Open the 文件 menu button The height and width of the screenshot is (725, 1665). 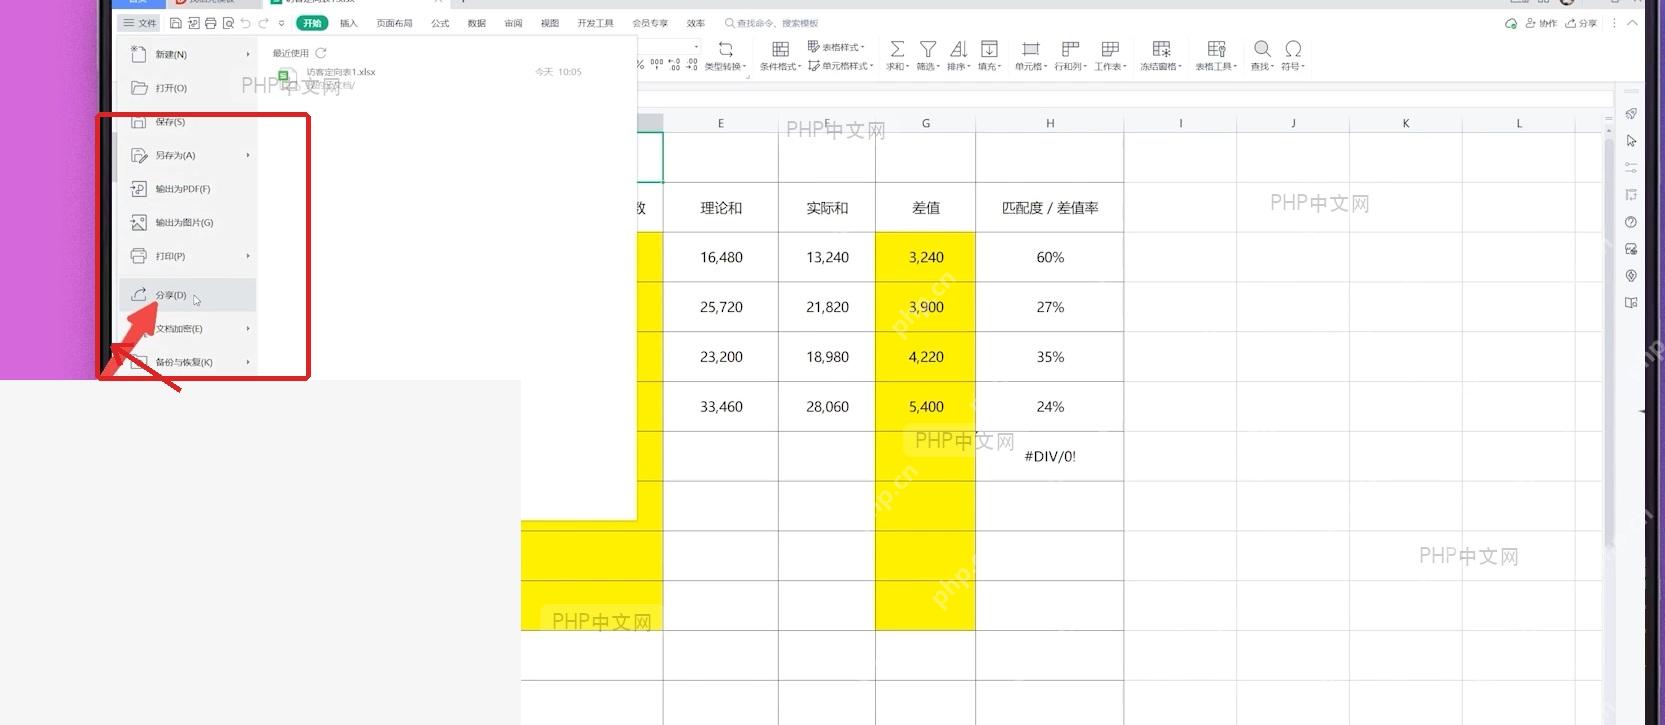[x=140, y=23]
